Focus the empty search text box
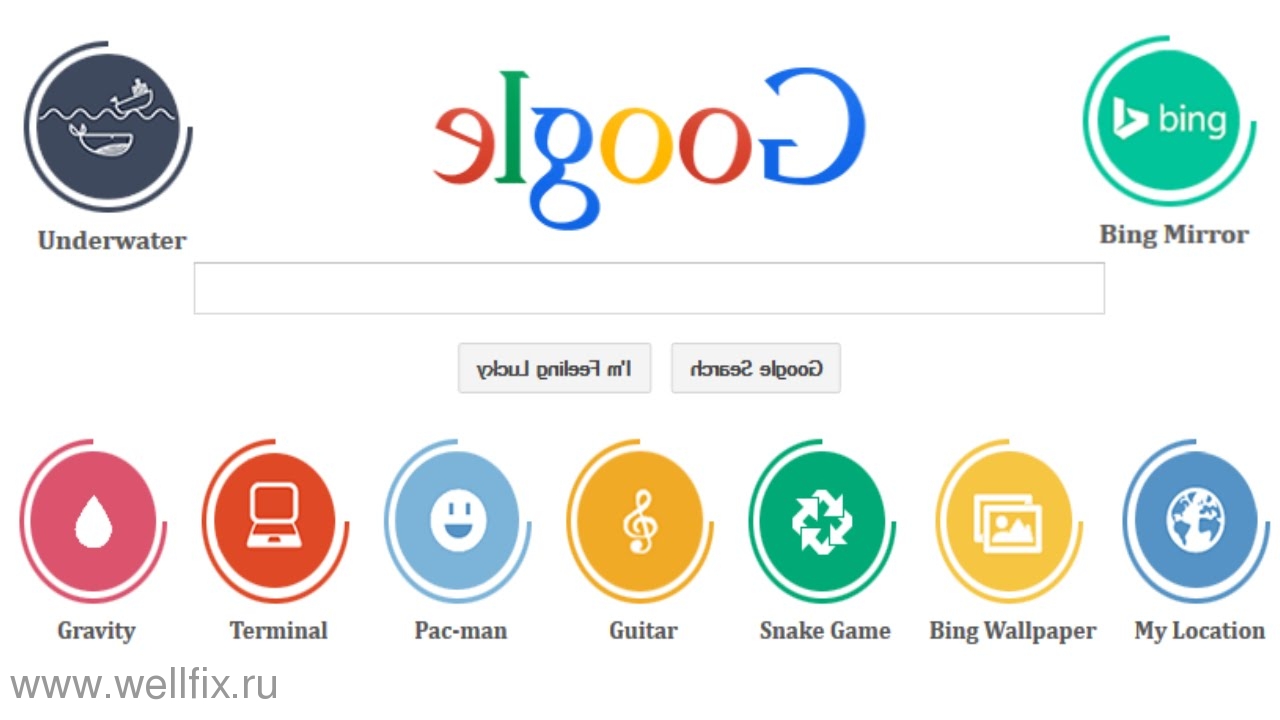 point(649,288)
